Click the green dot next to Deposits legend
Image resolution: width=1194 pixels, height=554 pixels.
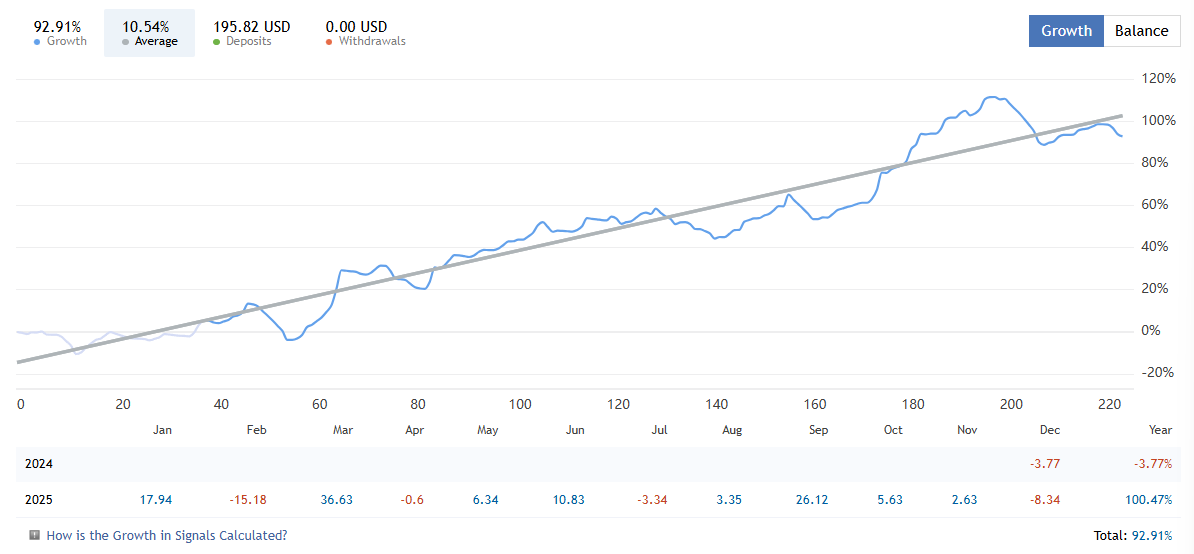[x=217, y=42]
